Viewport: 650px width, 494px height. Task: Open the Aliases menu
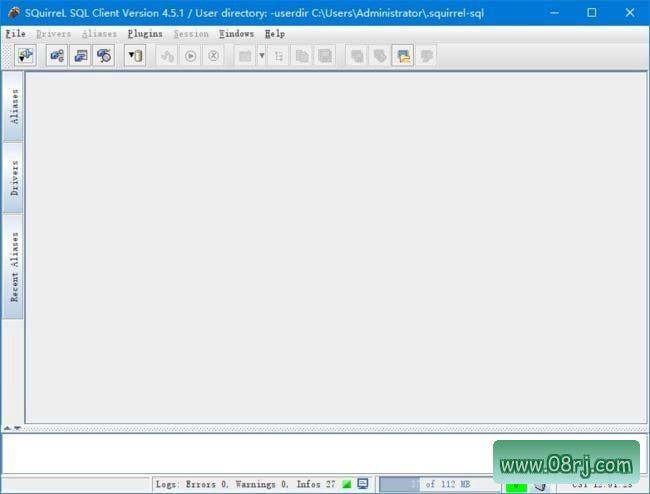coord(99,34)
